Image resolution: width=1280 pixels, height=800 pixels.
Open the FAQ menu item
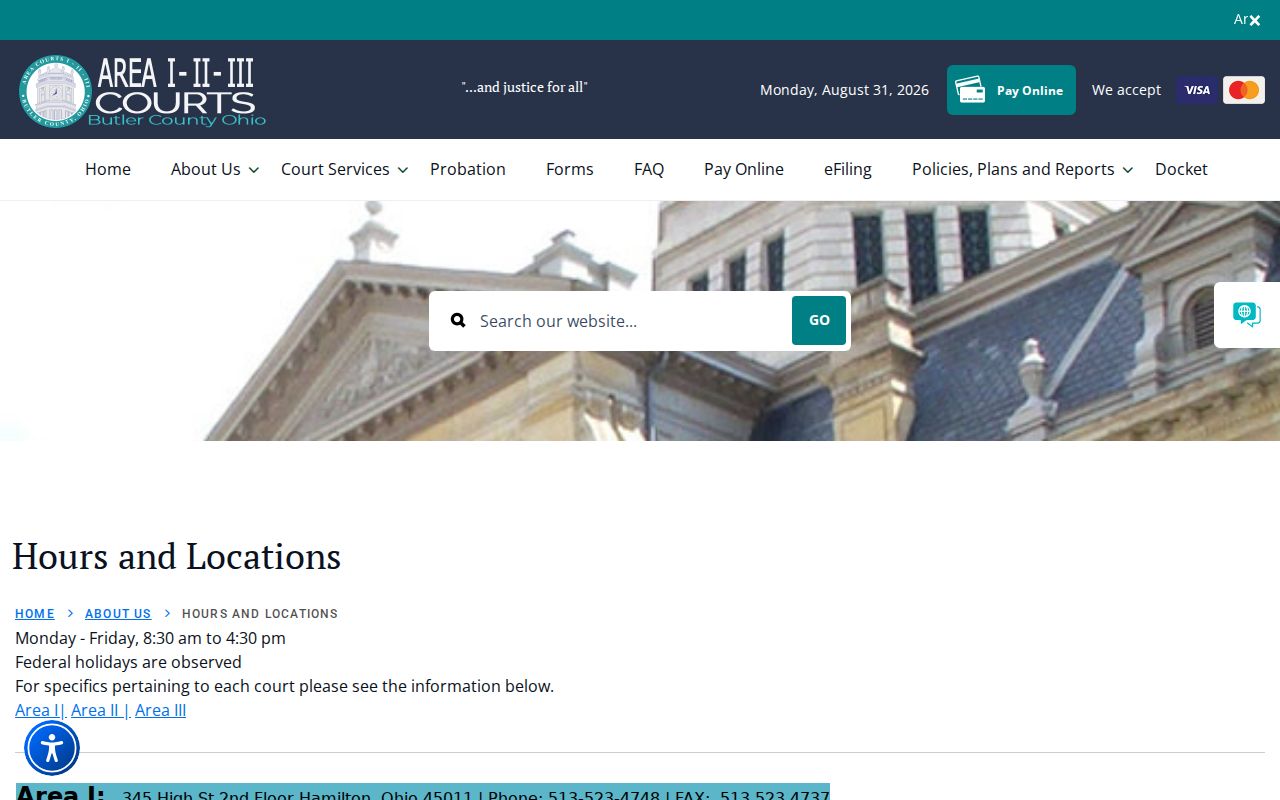649,169
